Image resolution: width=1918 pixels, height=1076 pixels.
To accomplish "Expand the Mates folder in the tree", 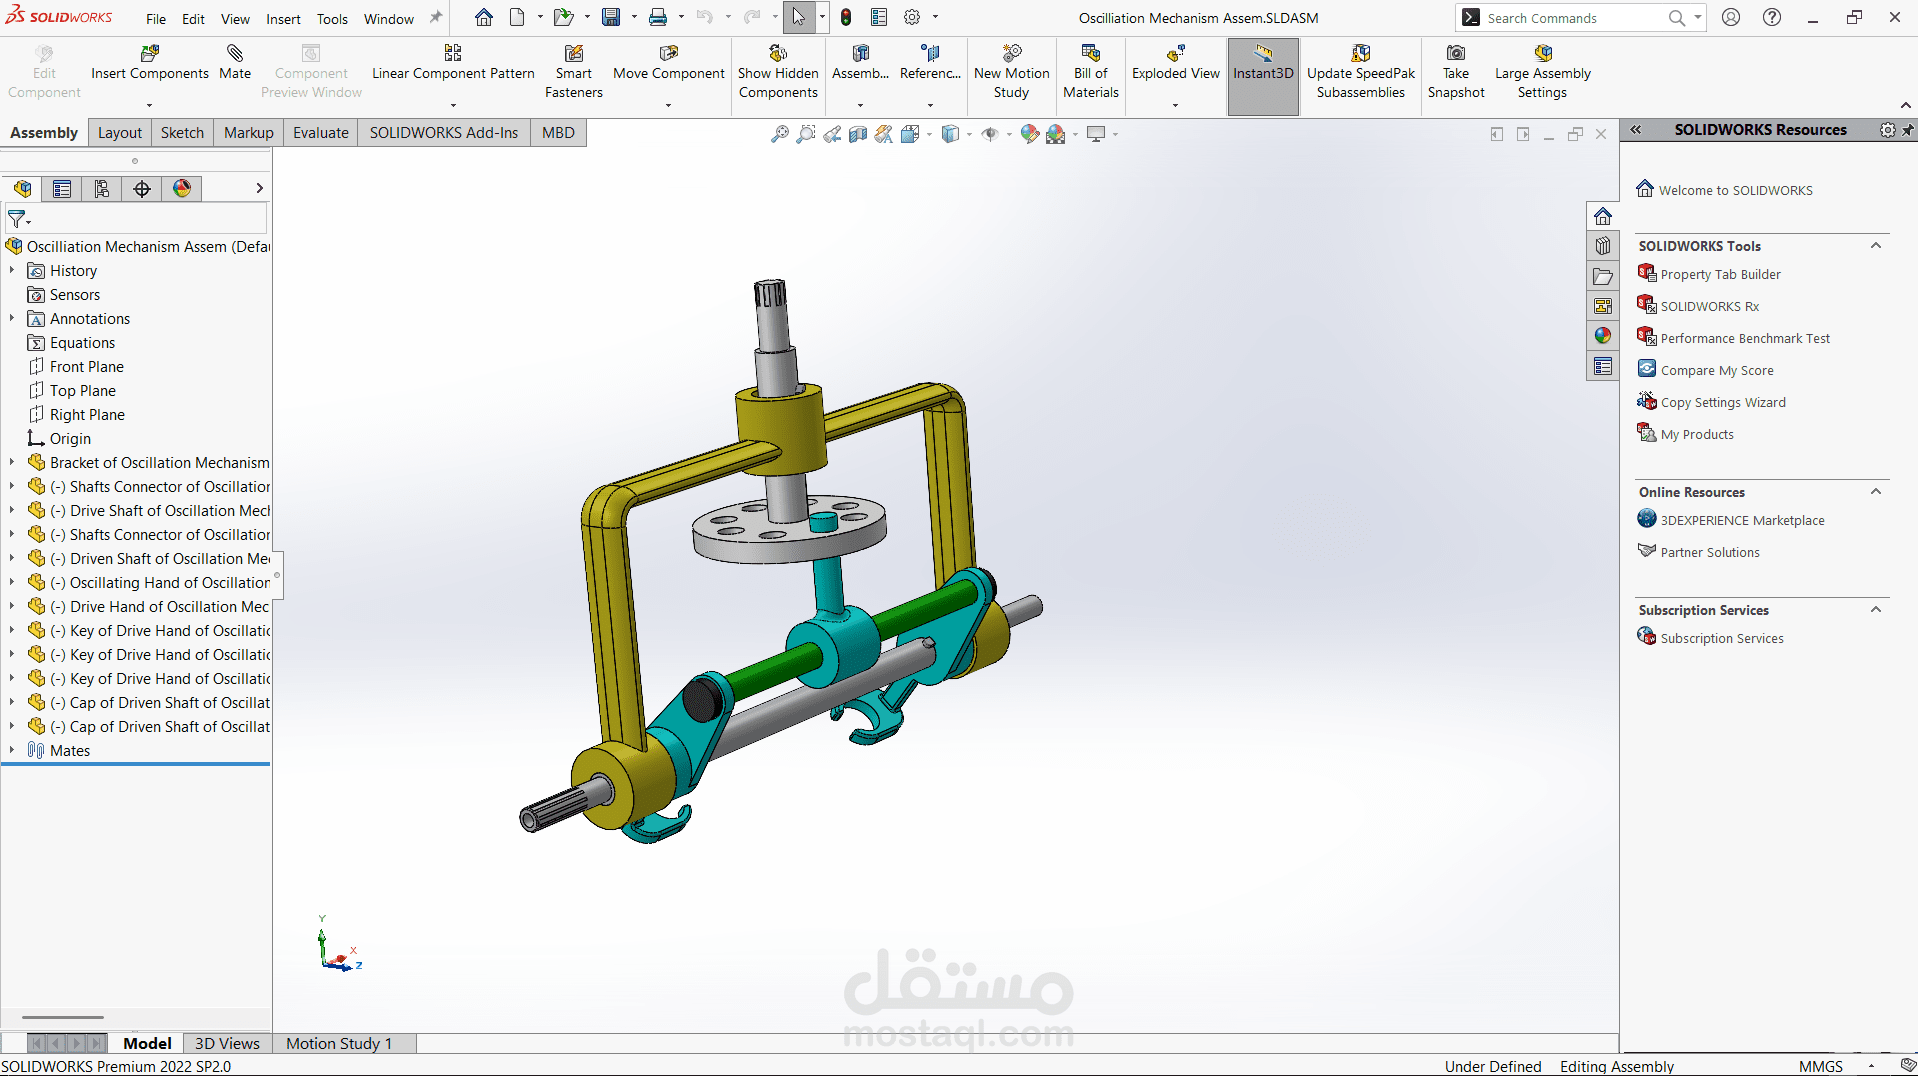I will 12,750.
